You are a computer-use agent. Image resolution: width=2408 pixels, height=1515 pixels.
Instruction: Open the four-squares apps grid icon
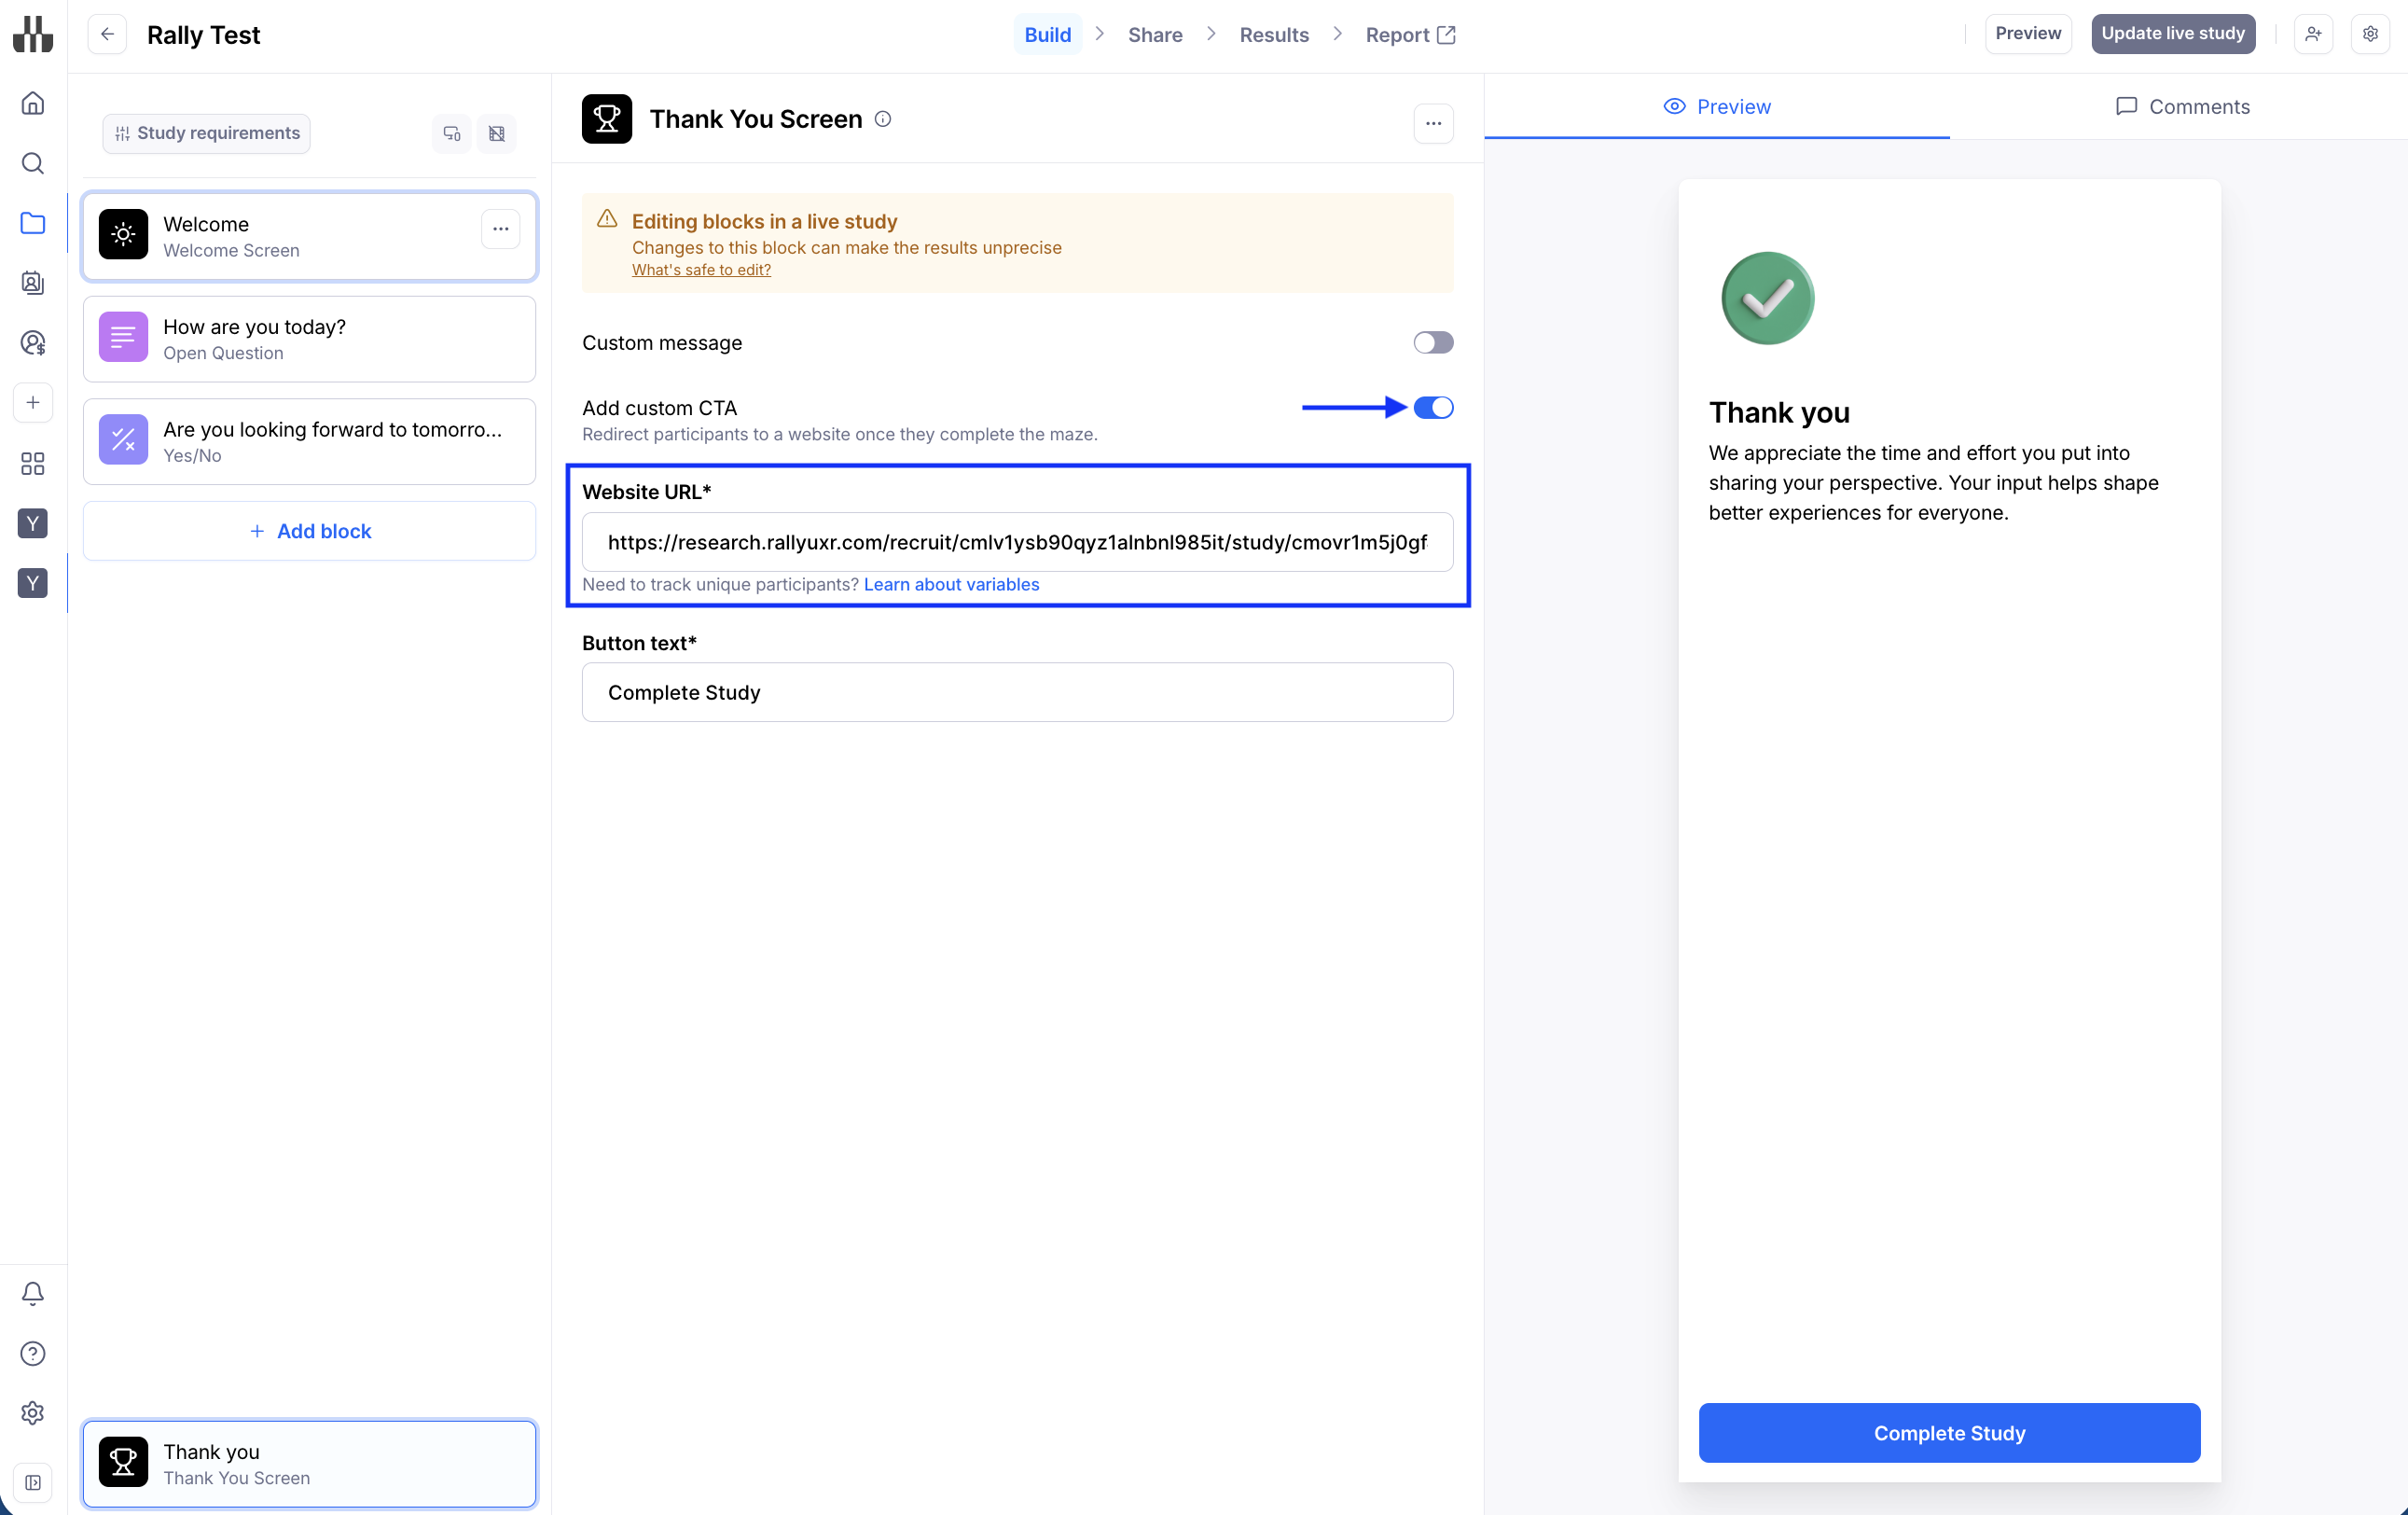(33, 464)
